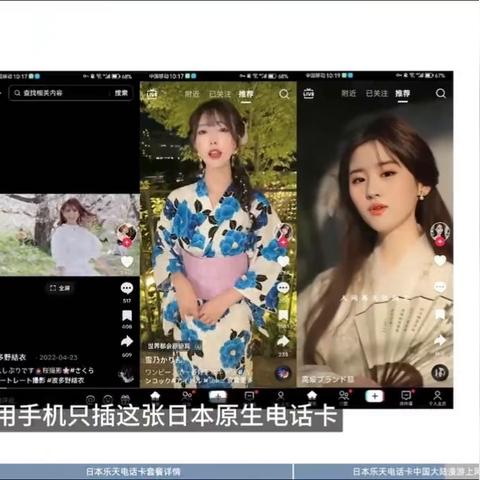Like the kimono video with heart icon

click(283, 262)
